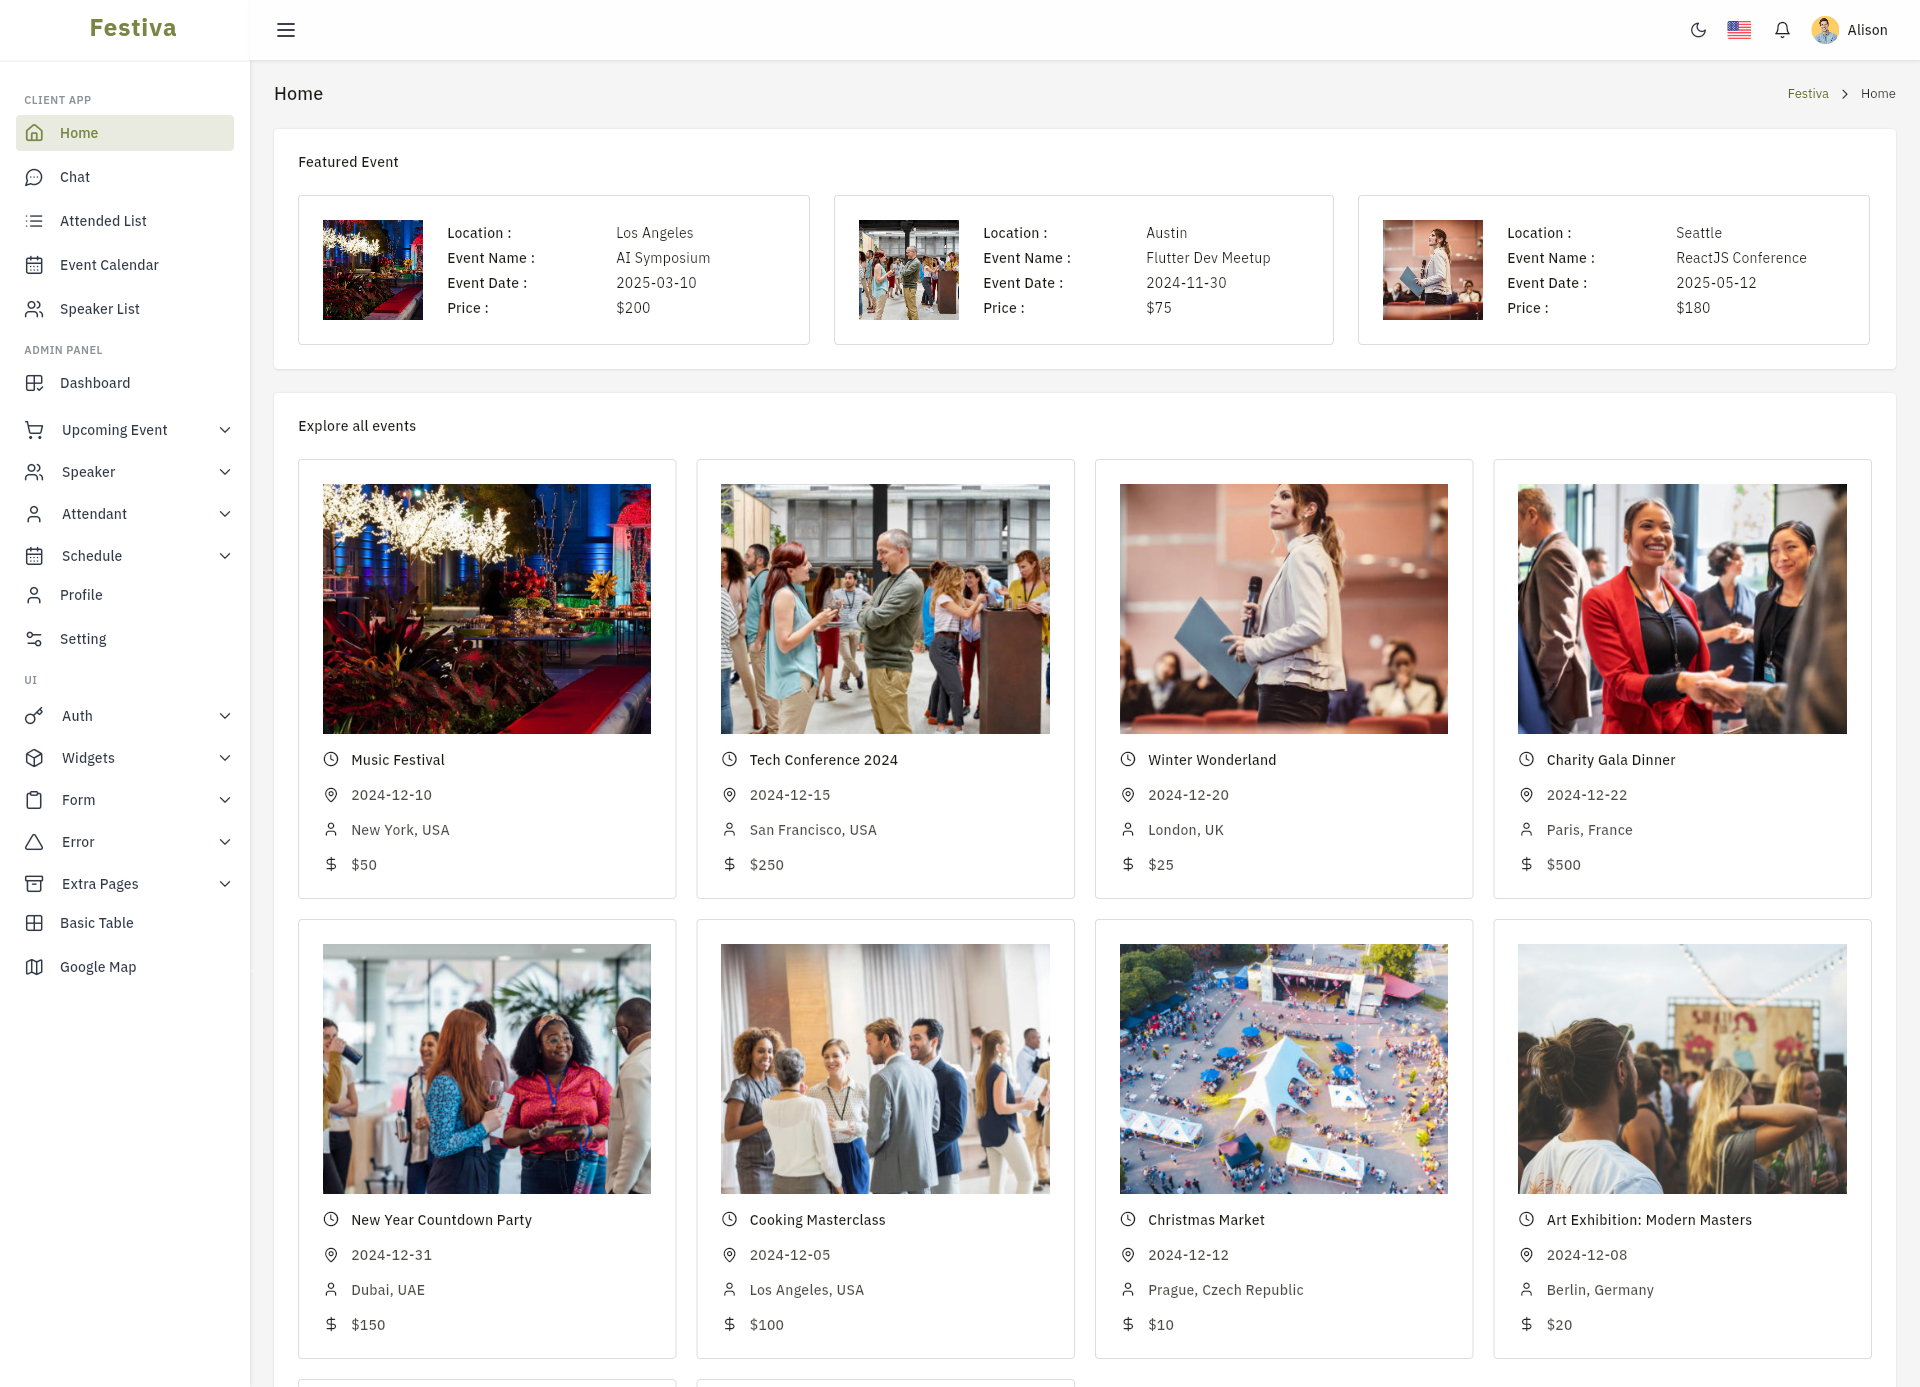Expand the Error submenu chevron
Image resolution: width=1920 pixels, height=1387 pixels.
(x=225, y=842)
